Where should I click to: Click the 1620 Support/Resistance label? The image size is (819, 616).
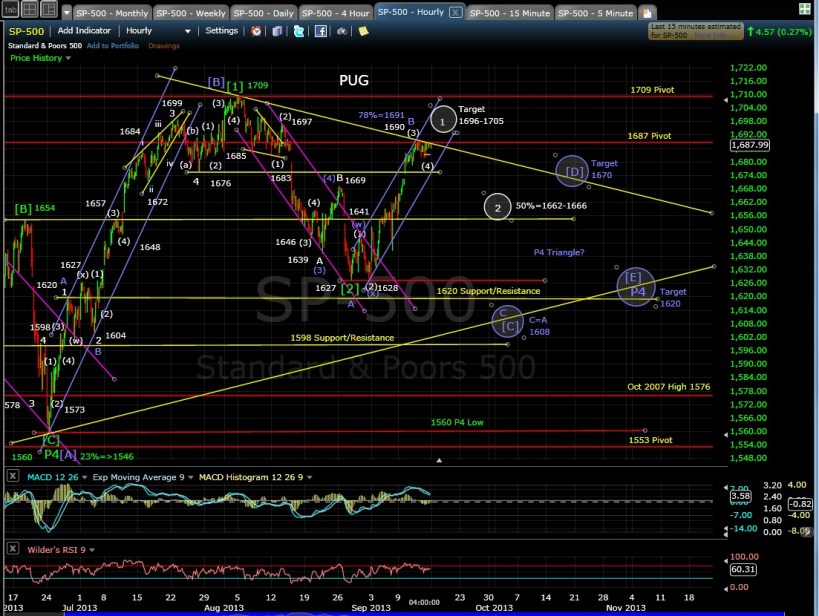tap(488, 291)
